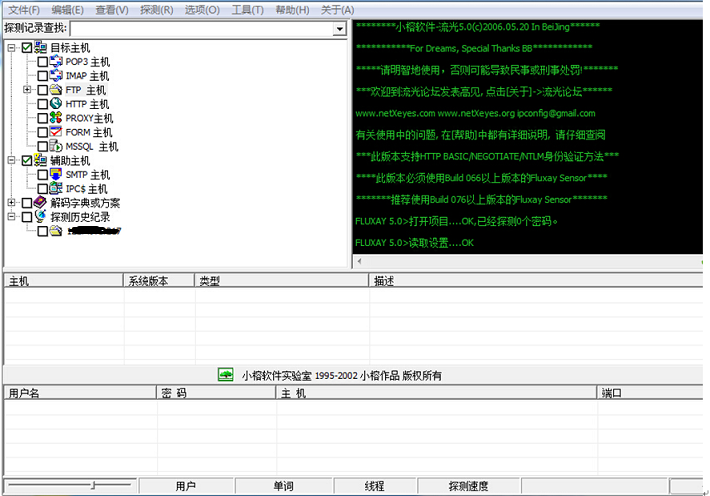The image size is (710, 496).
Task: Click the 解码字典或方案 book icon
Action: (x=41, y=203)
